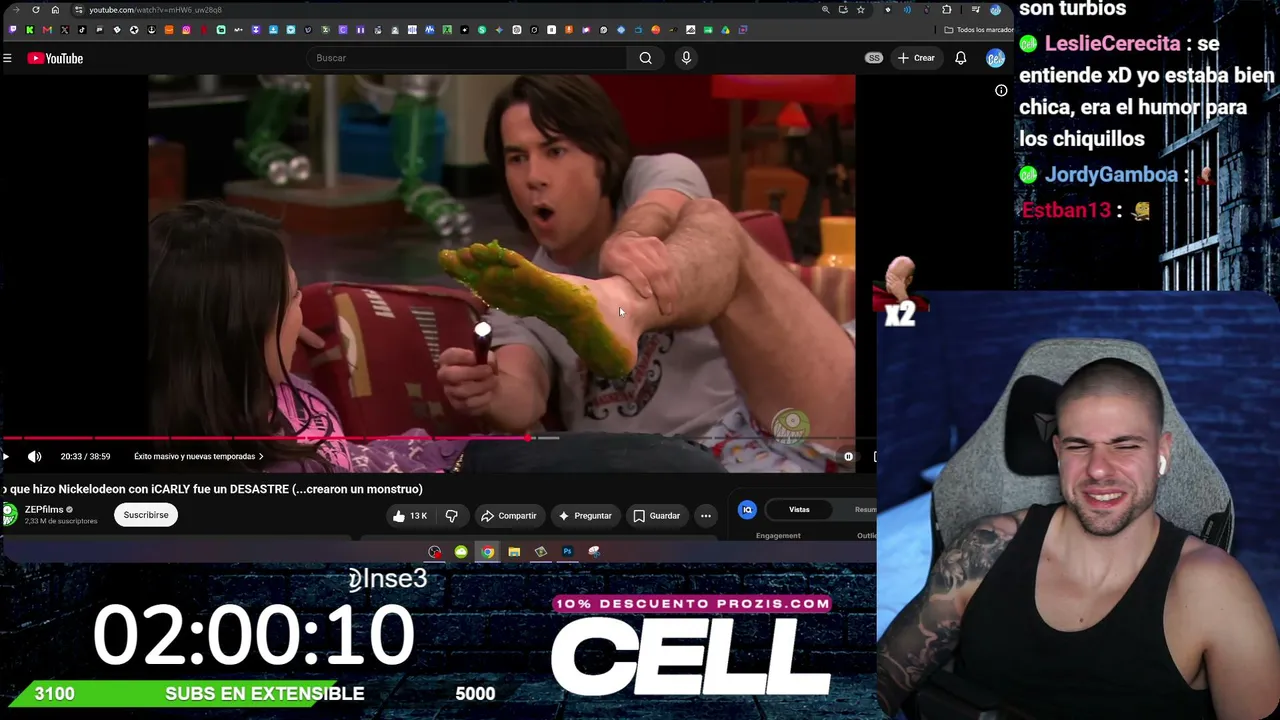Click chat username JordyGamboa

click(x=1111, y=175)
